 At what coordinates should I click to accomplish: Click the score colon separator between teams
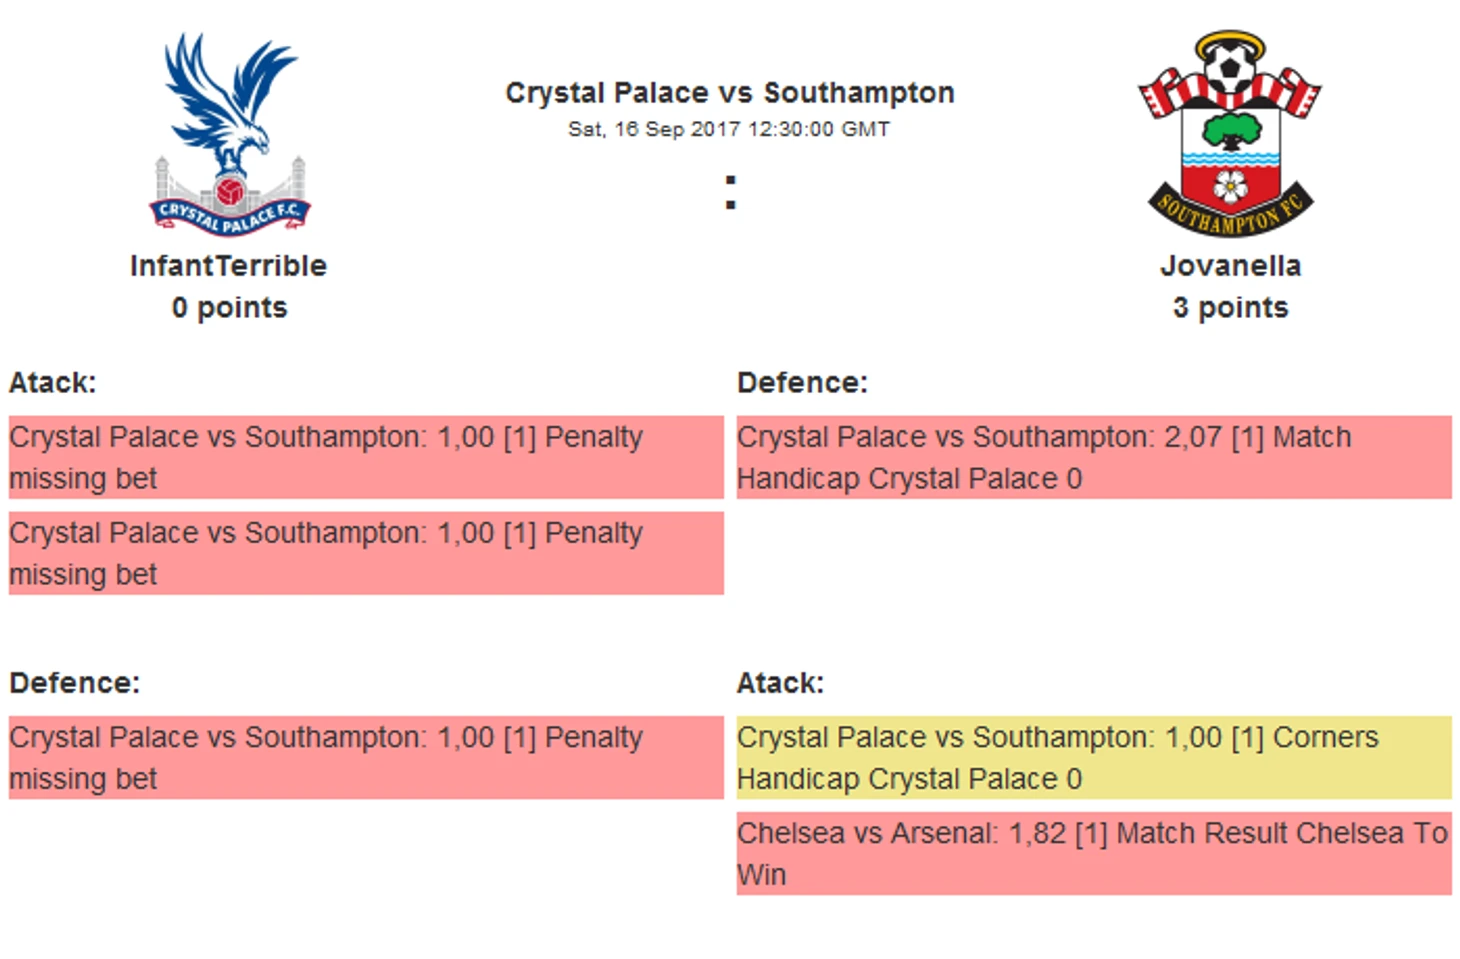tap(731, 192)
